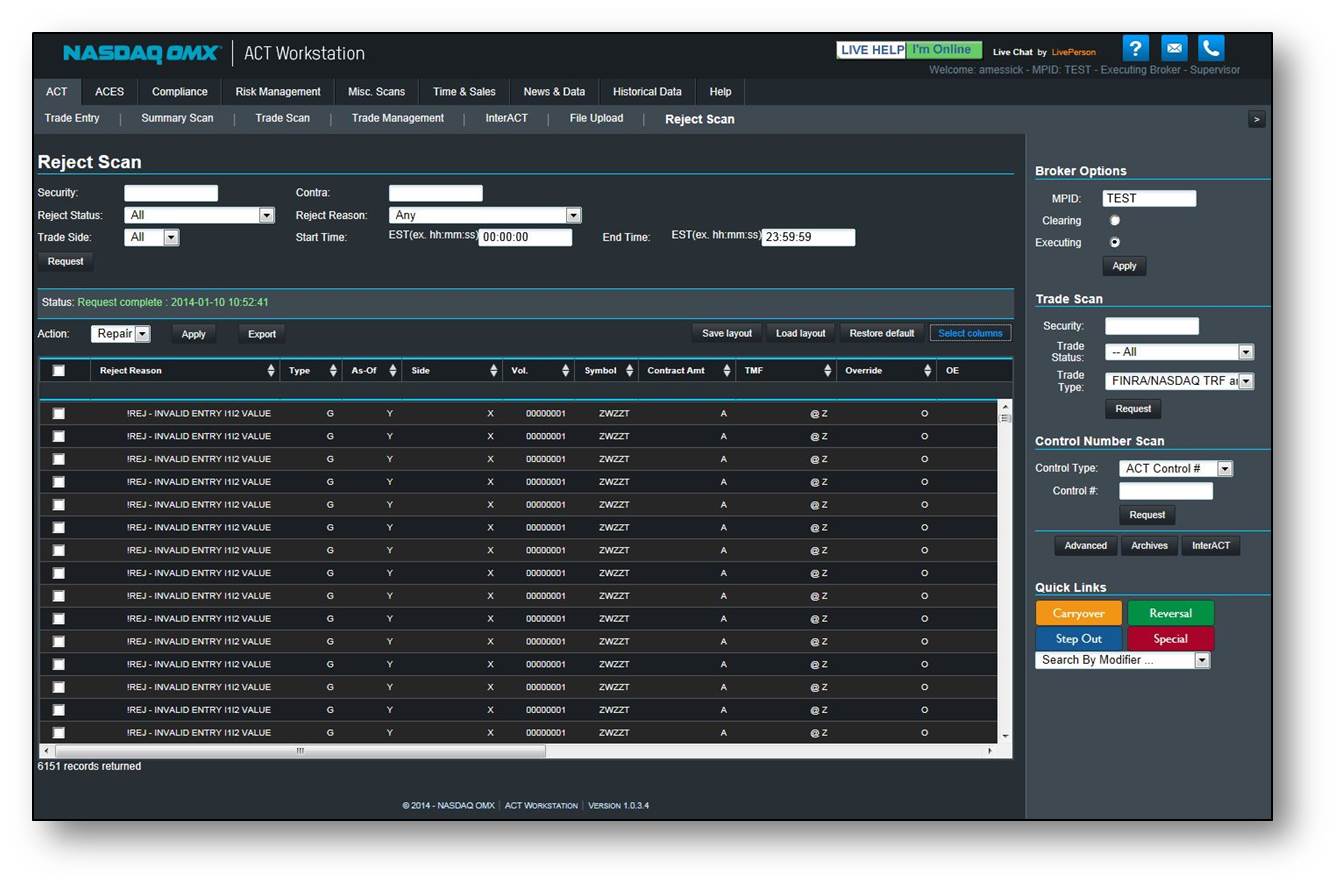
Task: Switch to the ACES tab
Action: 110,92
